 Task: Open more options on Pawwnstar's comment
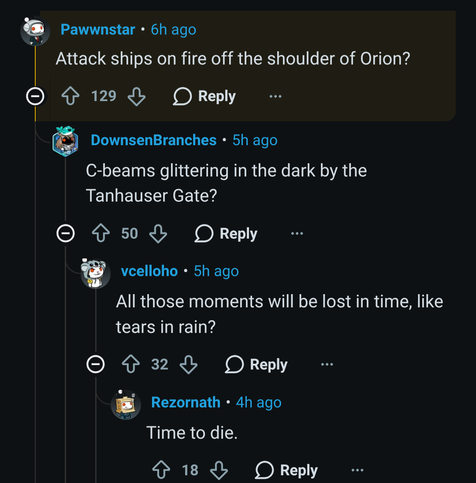(276, 96)
